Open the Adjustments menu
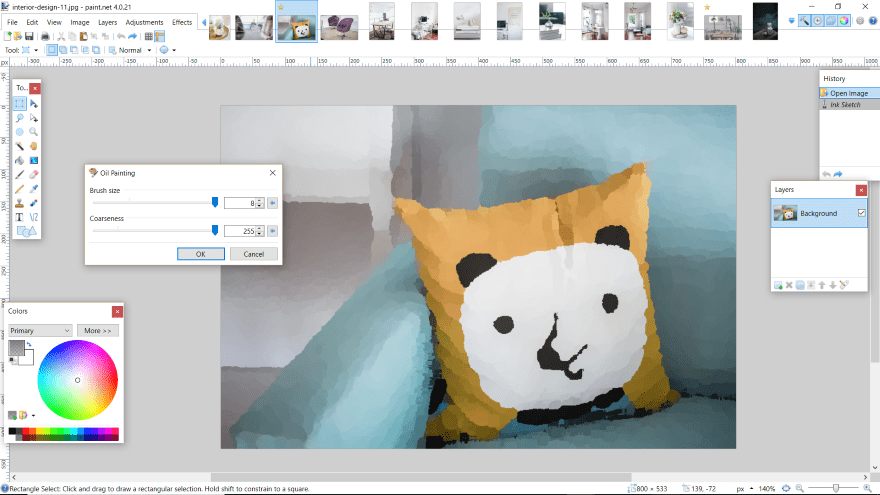This screenshot has width=880, height=495. [145, 21]
